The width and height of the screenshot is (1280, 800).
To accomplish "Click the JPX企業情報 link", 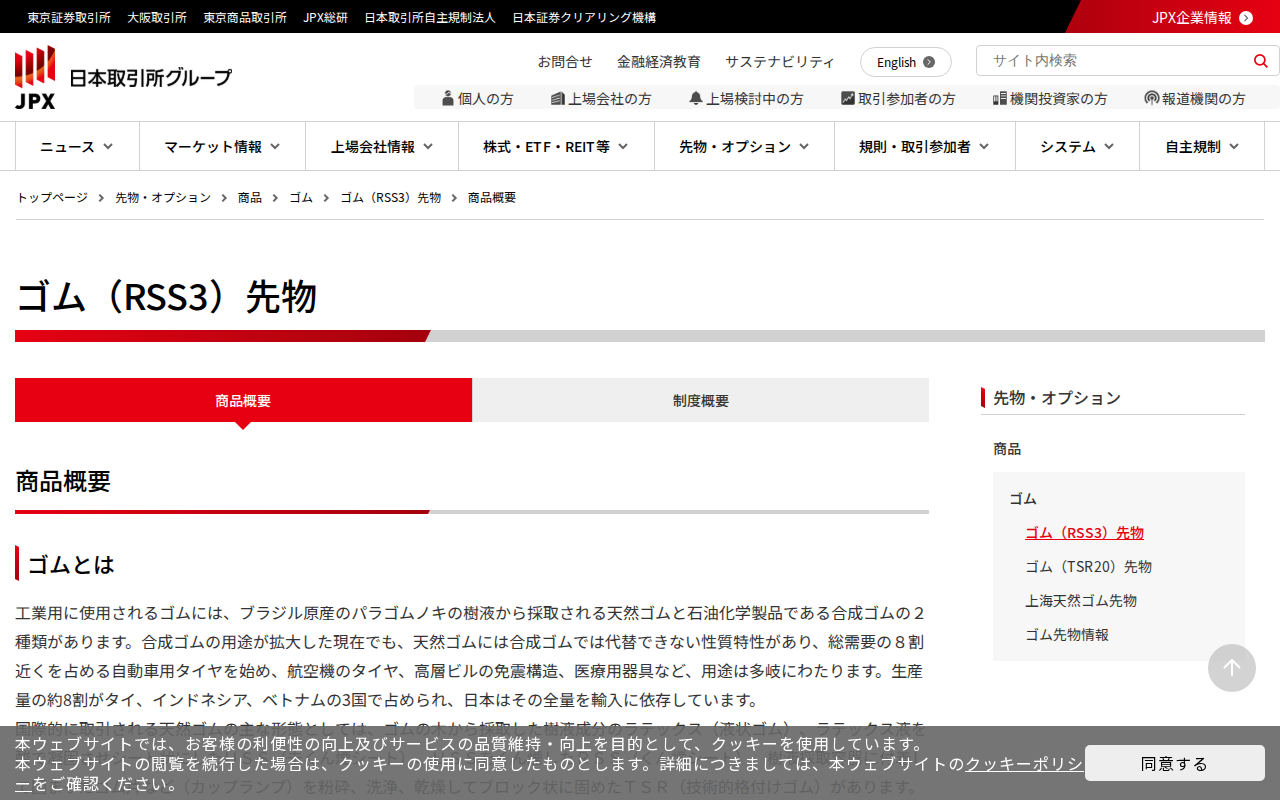I will (1192, 17).
